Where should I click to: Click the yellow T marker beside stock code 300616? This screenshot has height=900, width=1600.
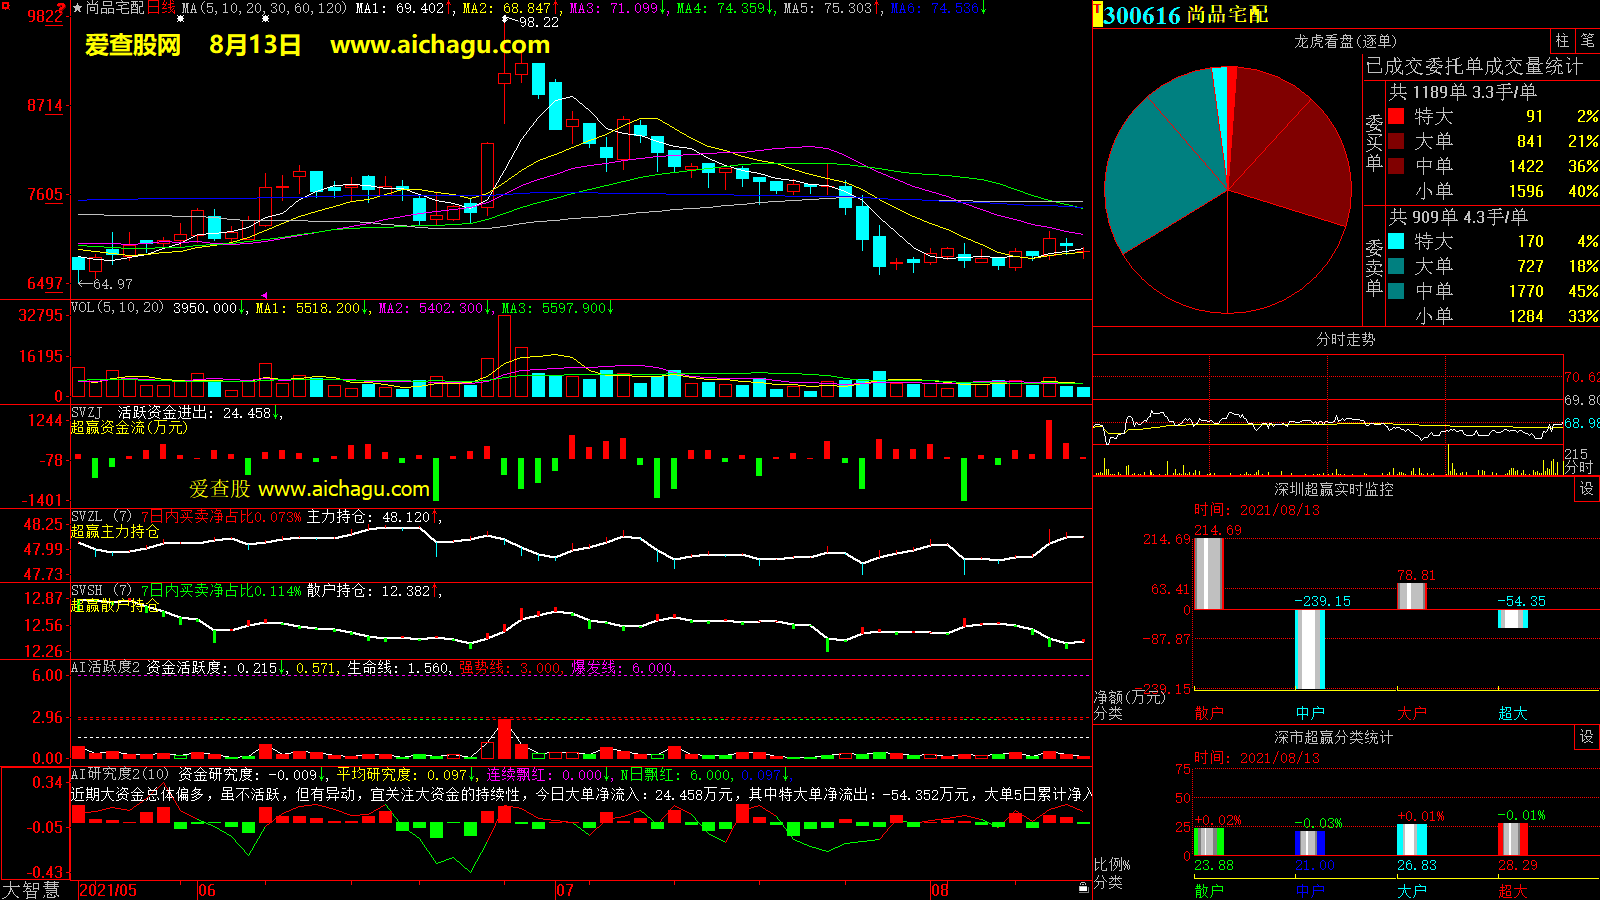pyautogui.click(x=1098, y=13)
